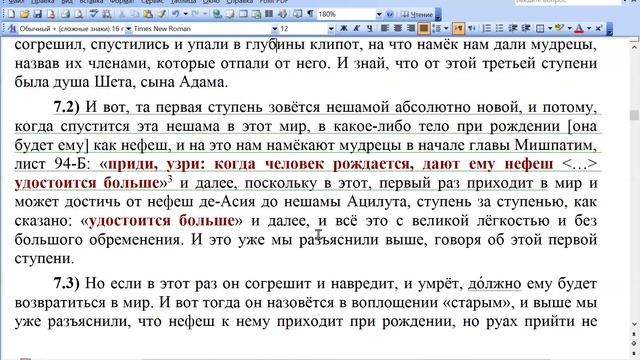The width and height of the screenshot is (640, 360).
Task: Open the Styles and Formatting pane icon
Action: [x=11, y=29]
